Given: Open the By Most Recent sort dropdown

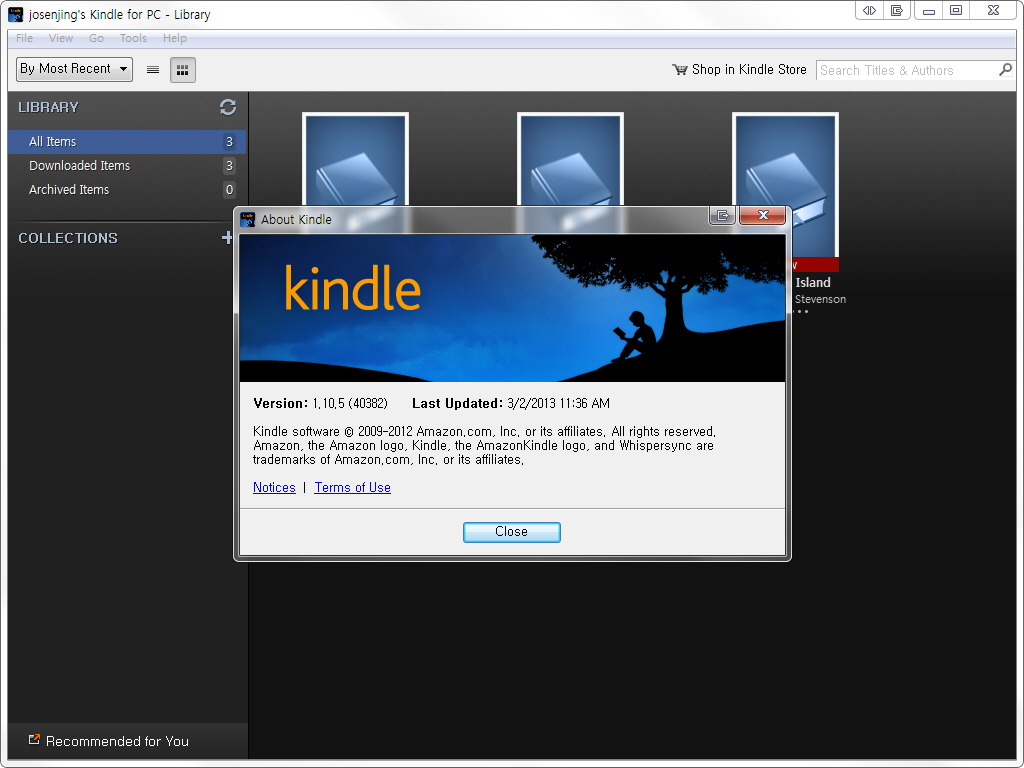Looking at the screenshot, I should 74,69.
